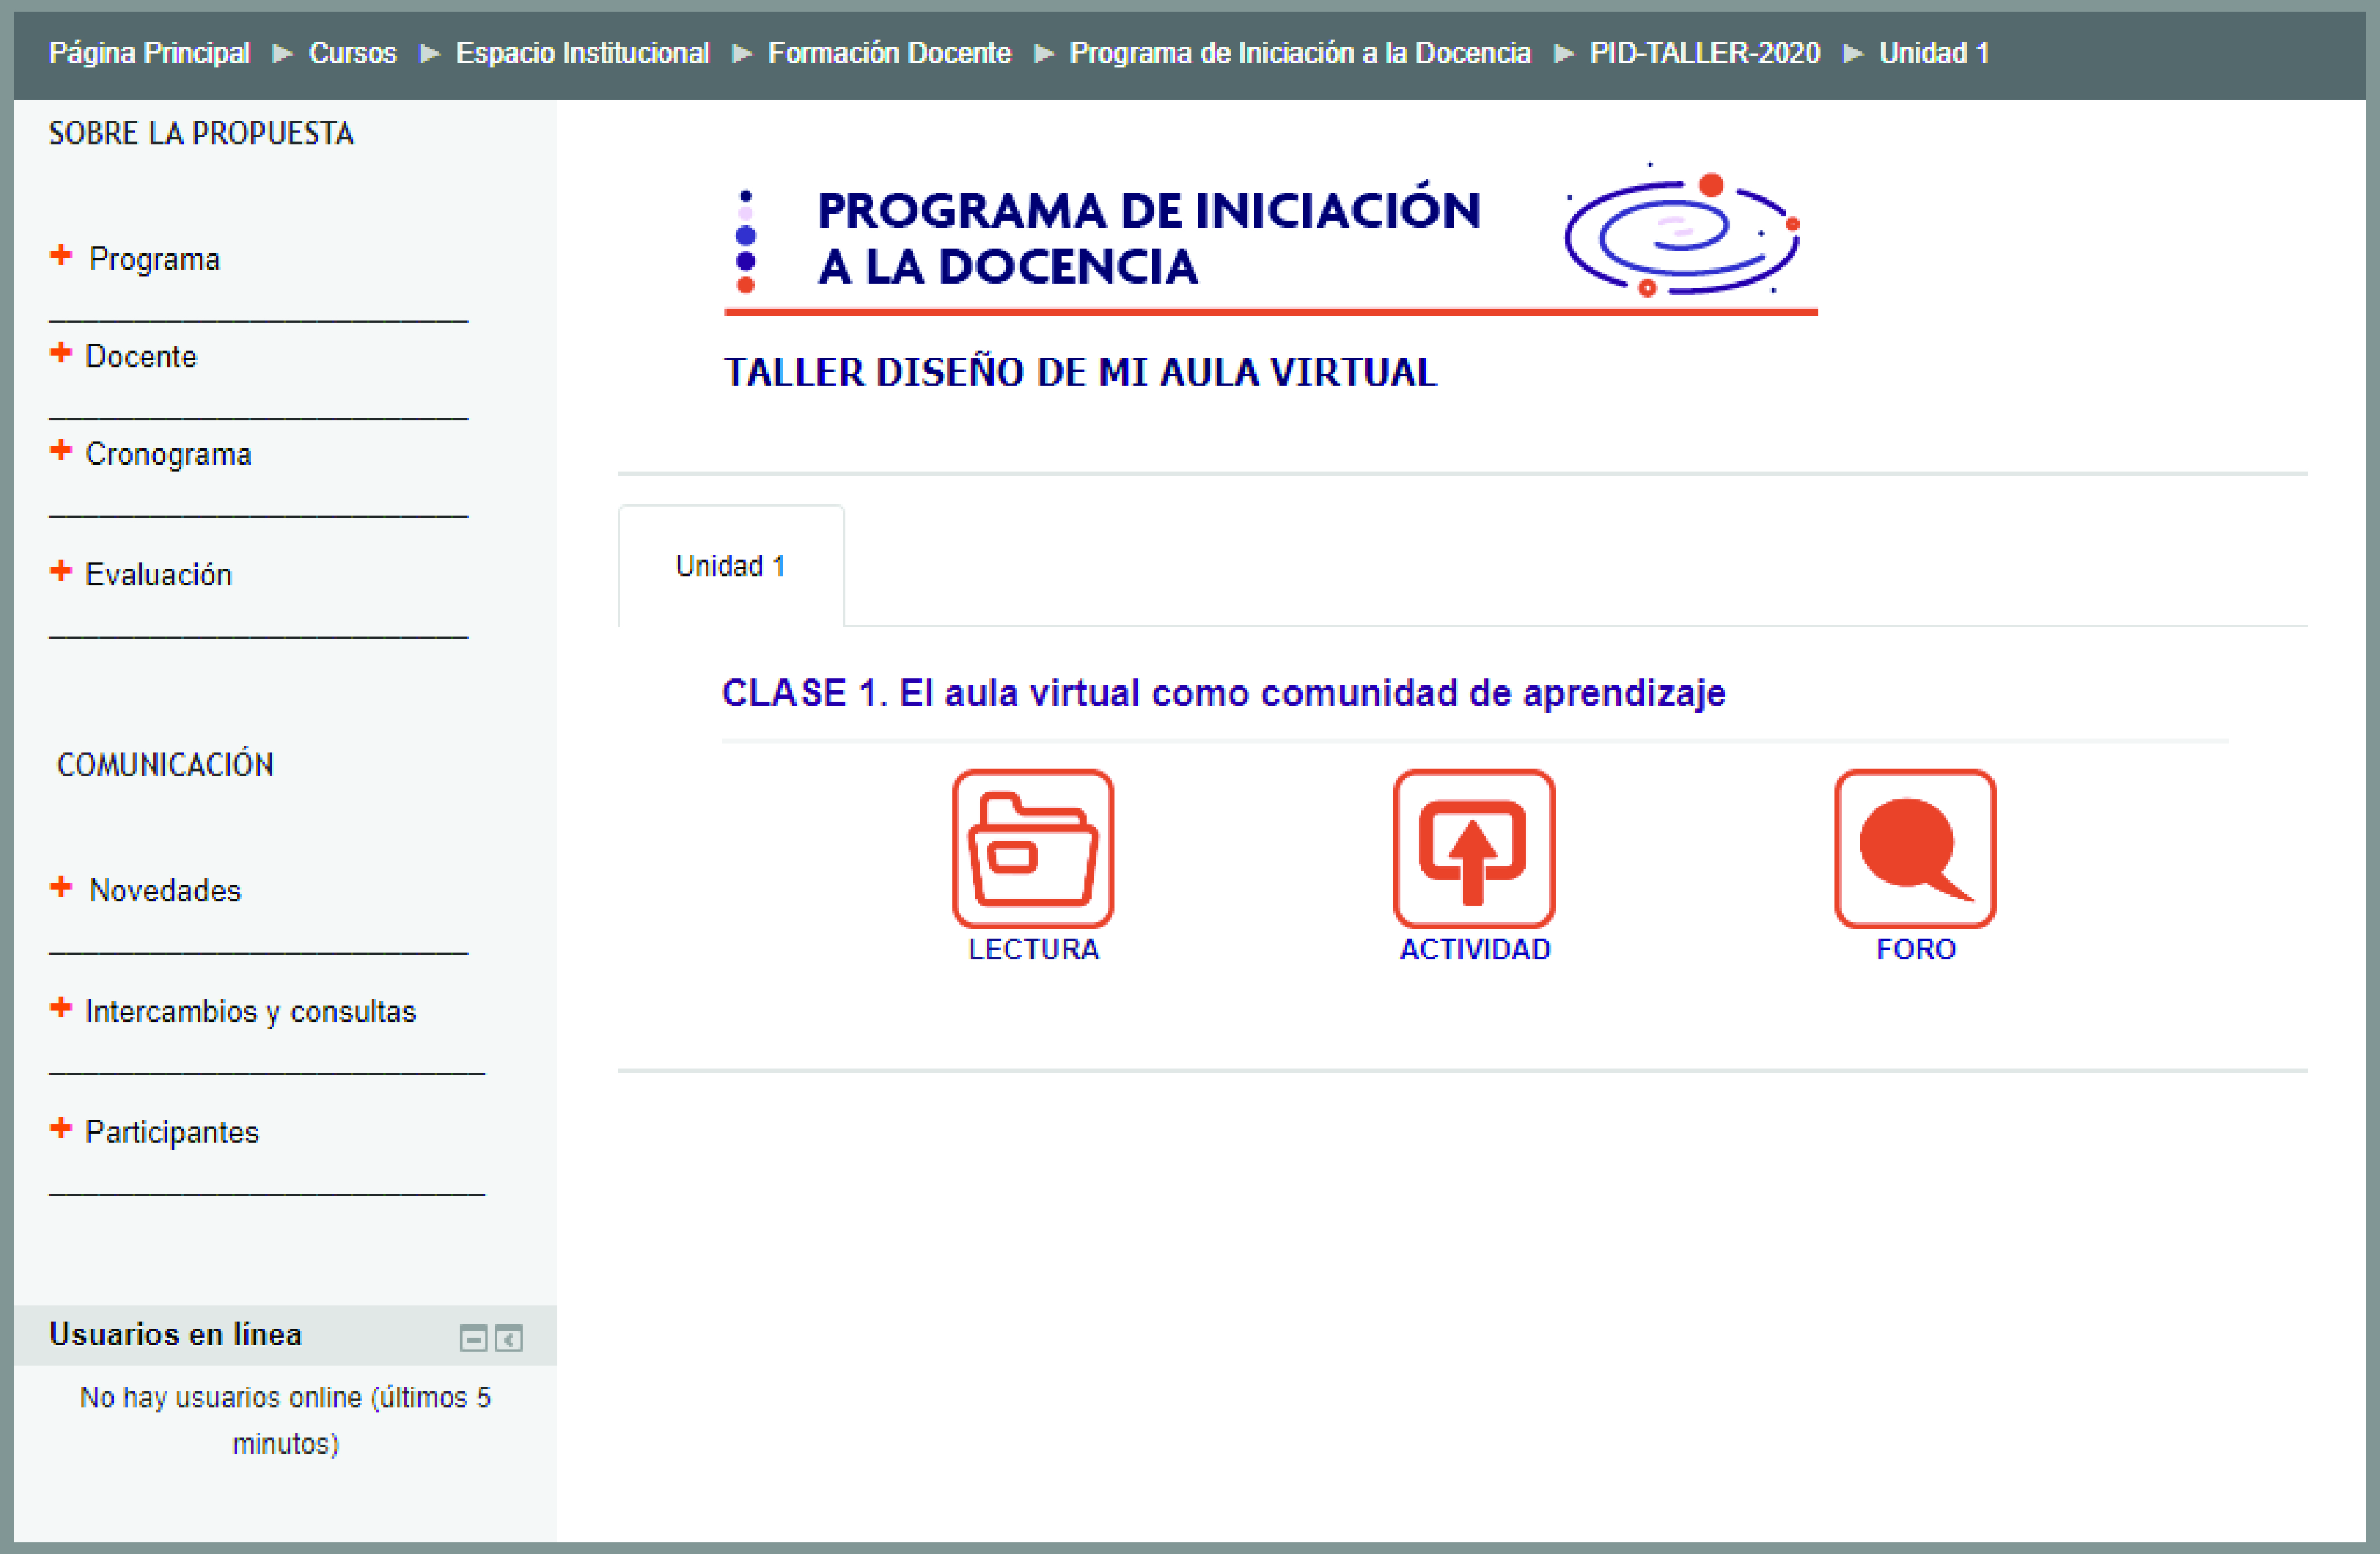This screenshot has height=1554, width=2380.
Task: Collapse the Usuarios en línea block
Action: [473, 1338]
